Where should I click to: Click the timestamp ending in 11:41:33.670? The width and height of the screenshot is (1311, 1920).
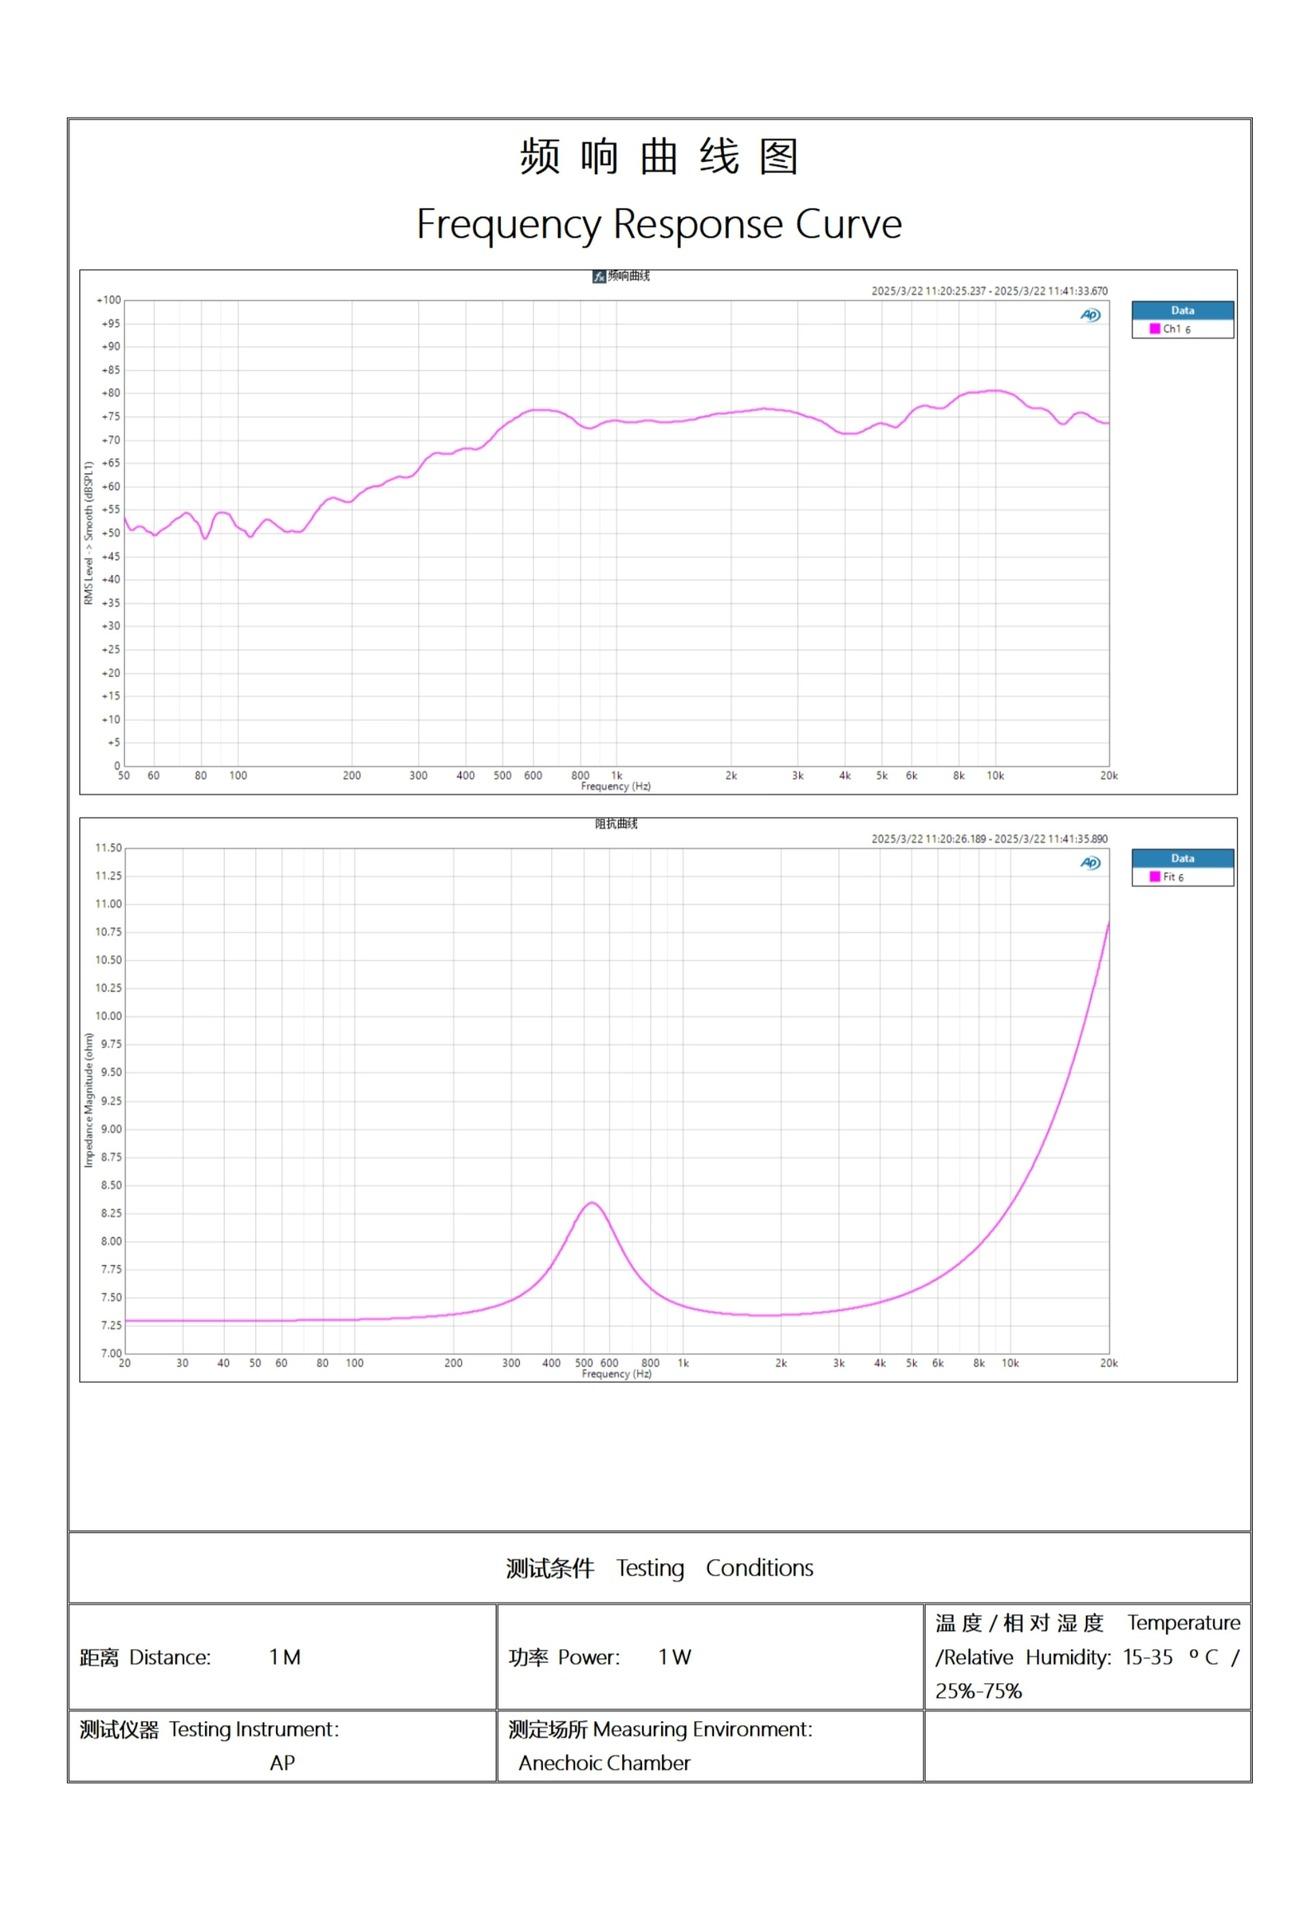tap(989, 291)
